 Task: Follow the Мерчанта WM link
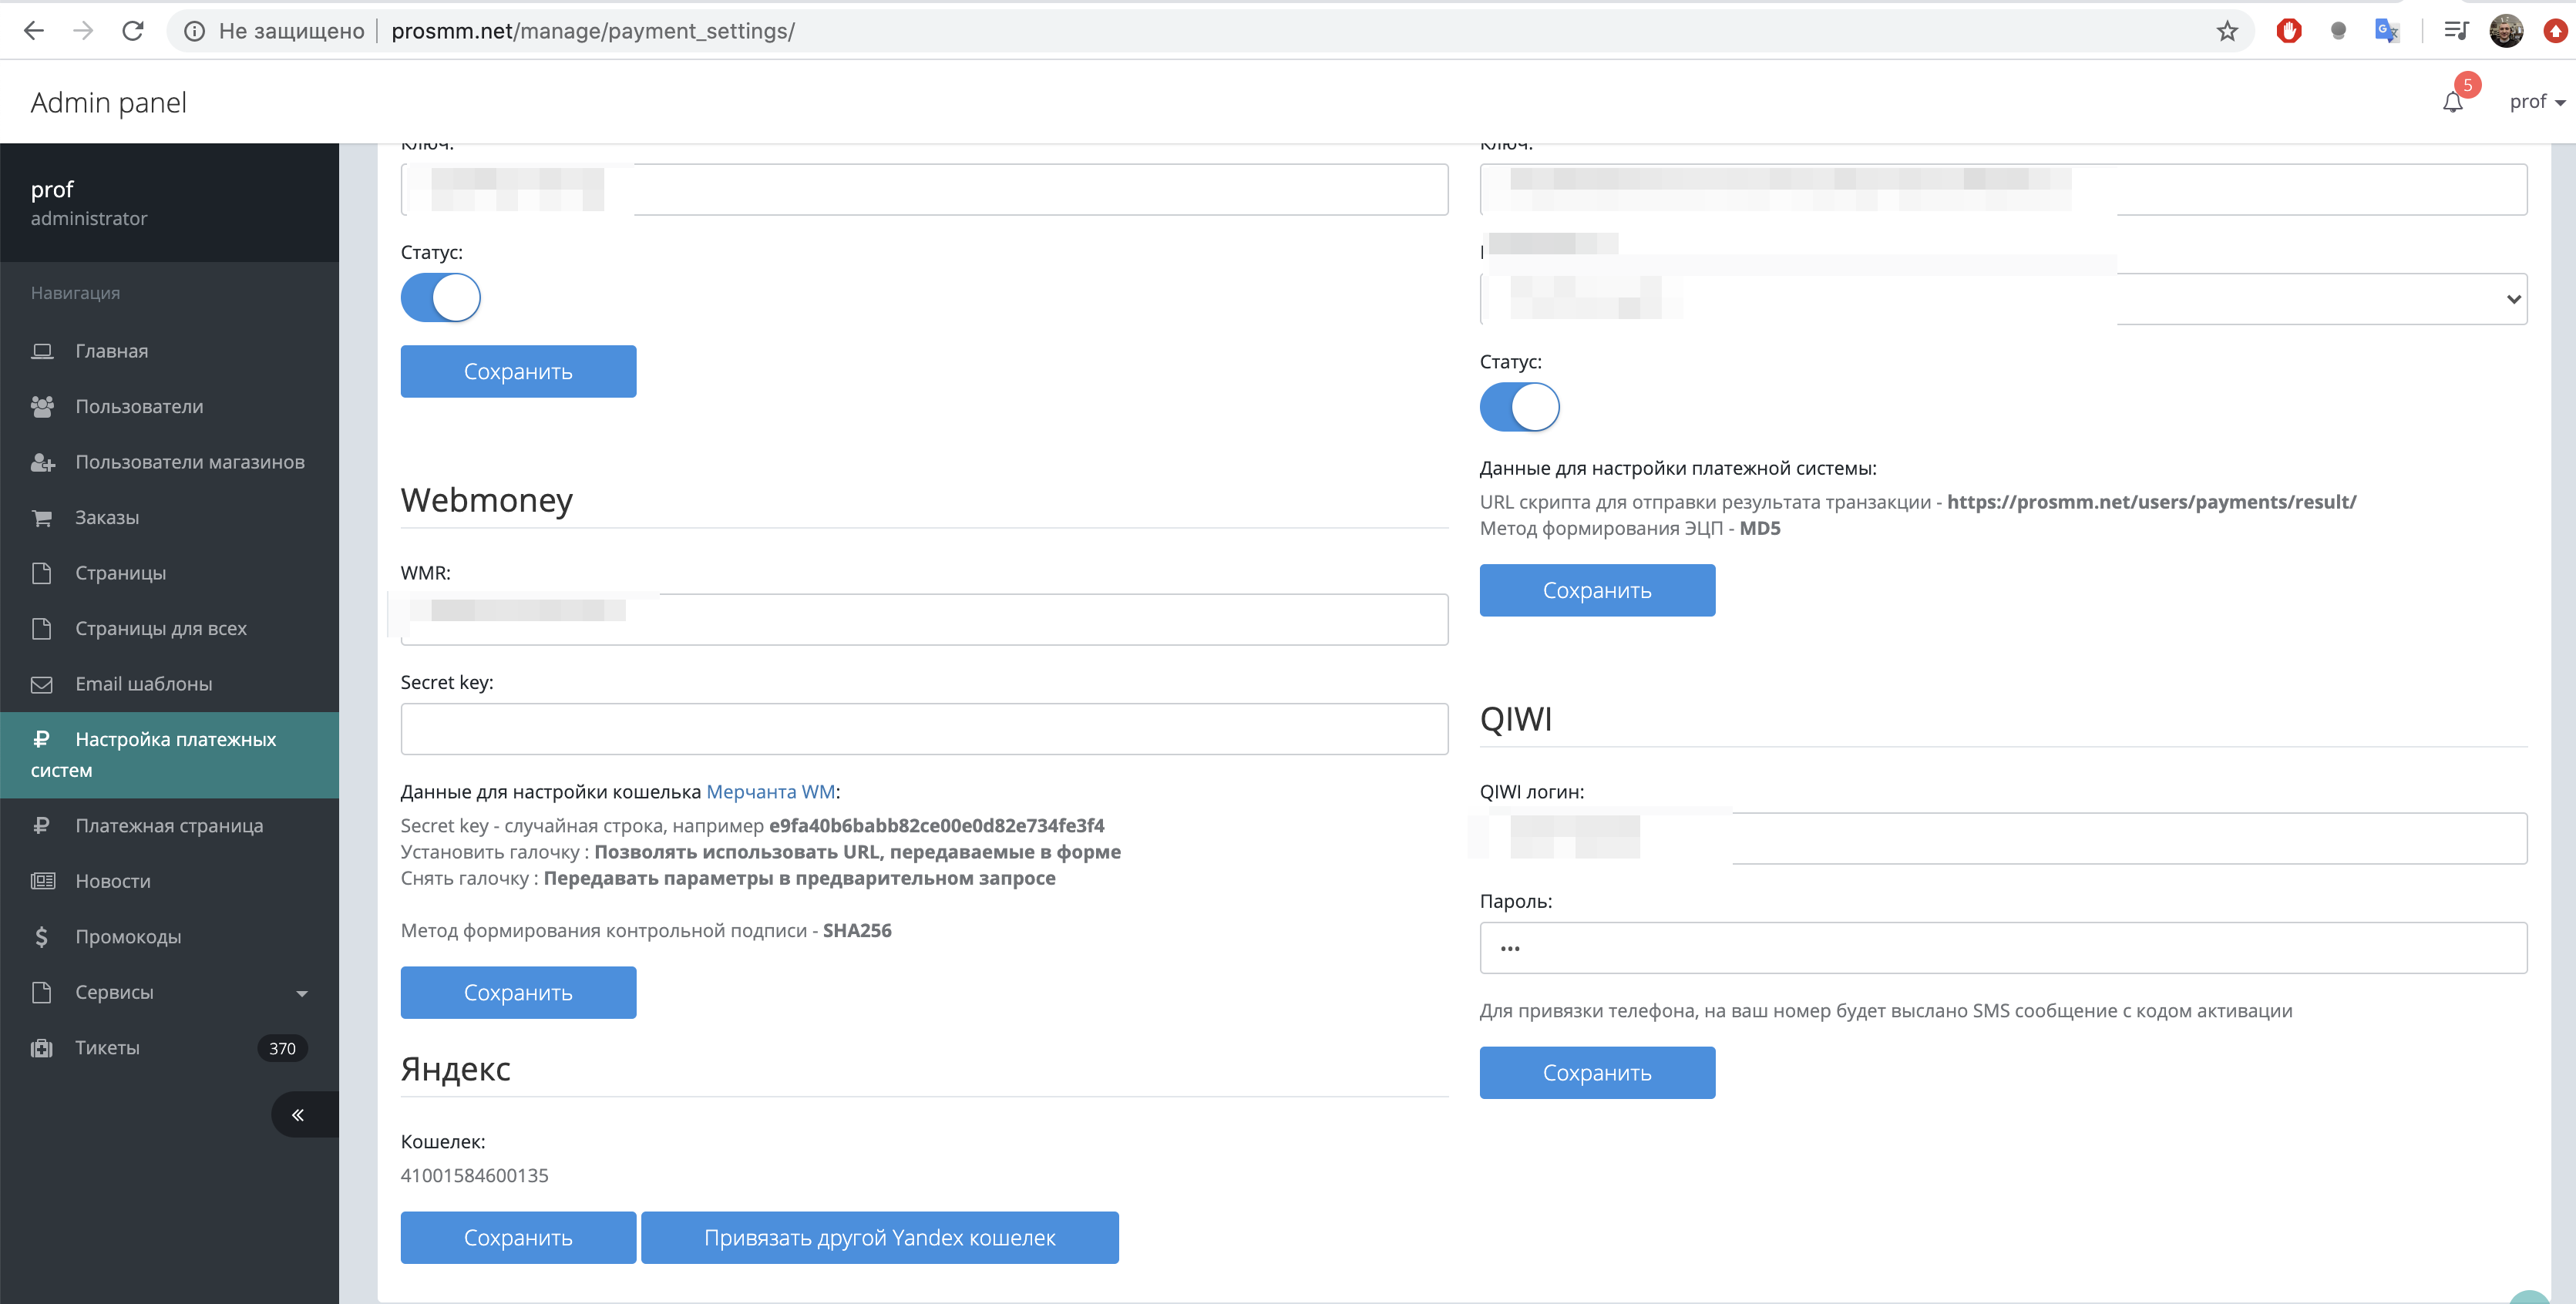[x=770, y=792]
